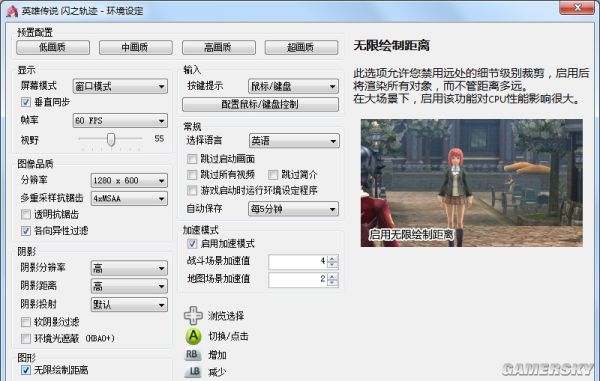Click the 启用无限绘制距离 preview image
The width and height of the screenshot is (600, 381).
point(471,183)
